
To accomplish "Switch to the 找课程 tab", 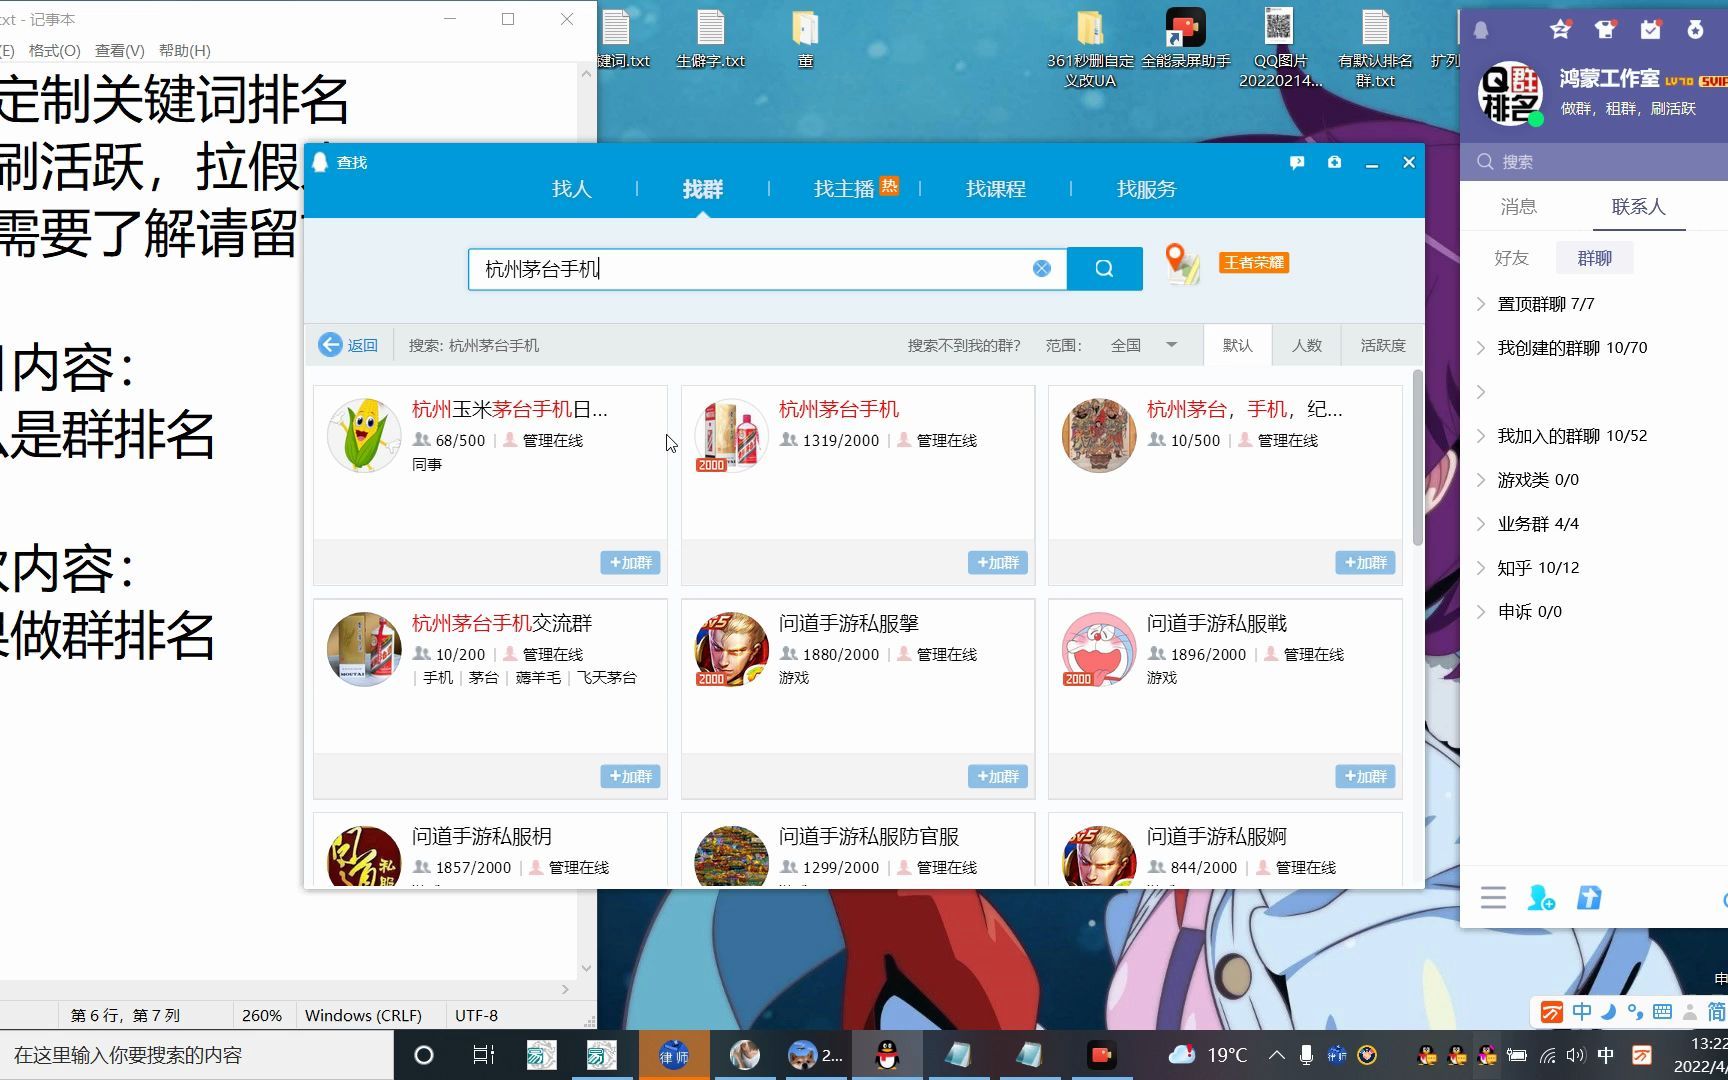I will (995, 189).
